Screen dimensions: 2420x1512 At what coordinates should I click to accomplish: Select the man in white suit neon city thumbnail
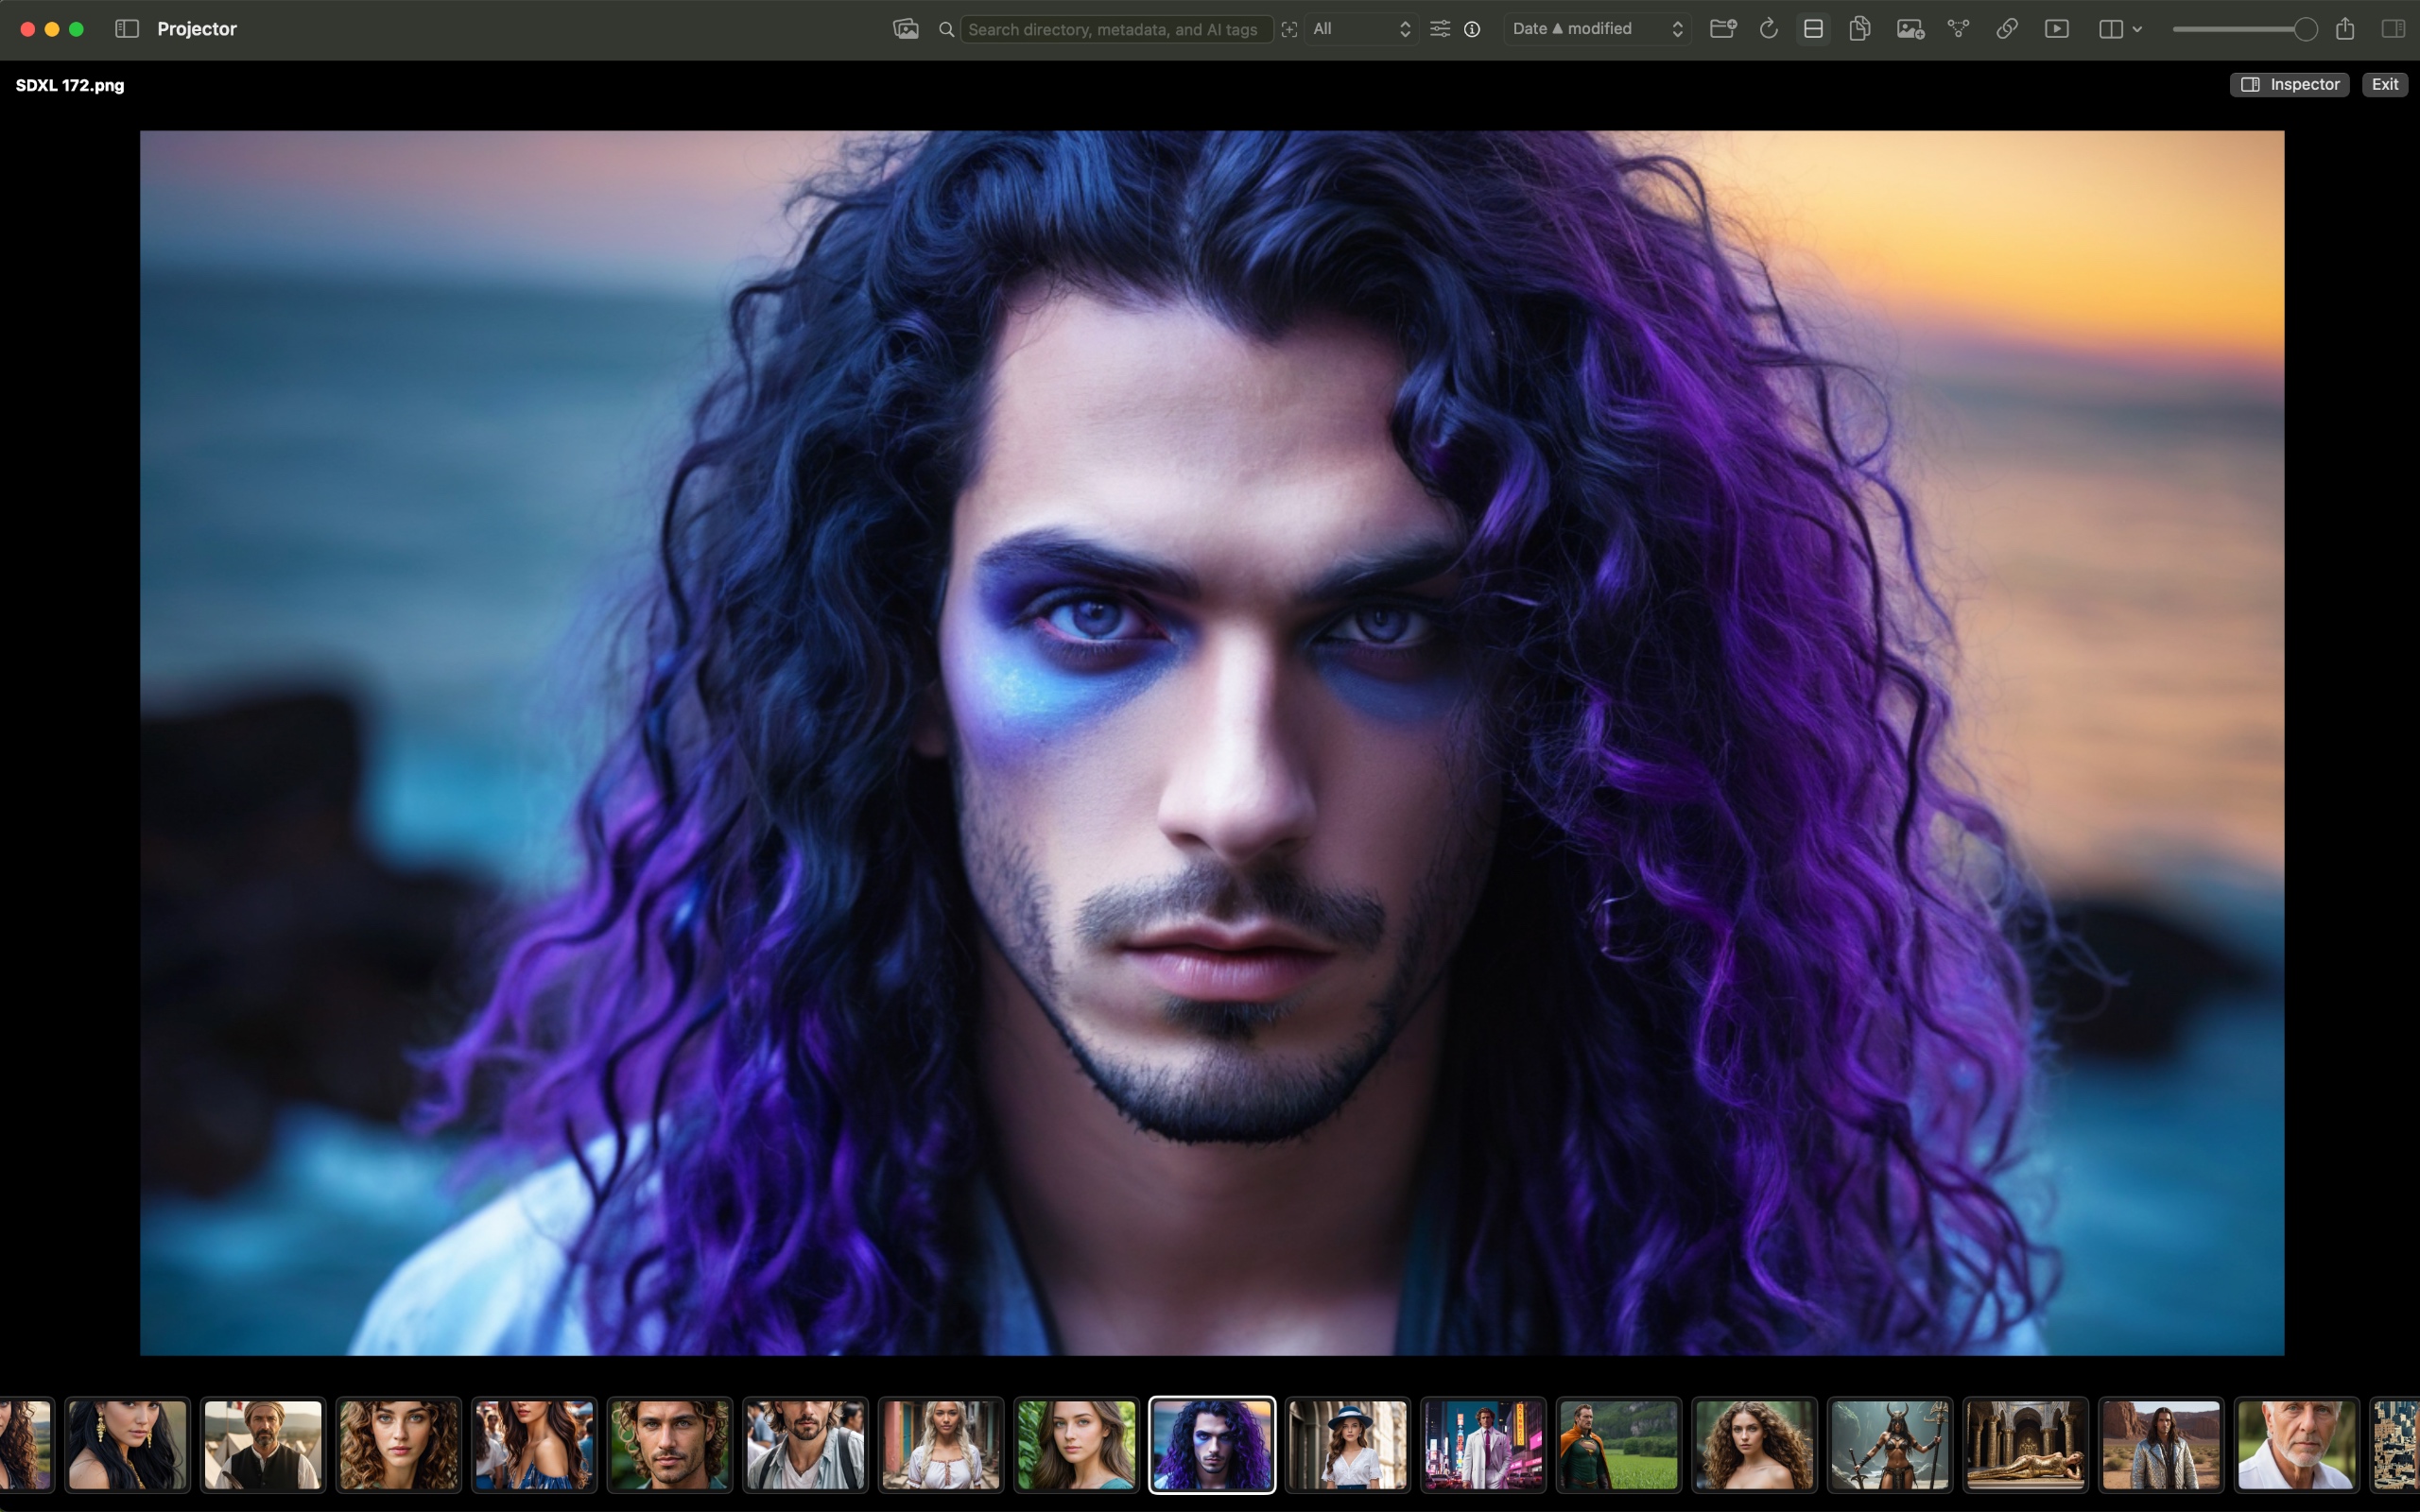click(1483, 1444)
